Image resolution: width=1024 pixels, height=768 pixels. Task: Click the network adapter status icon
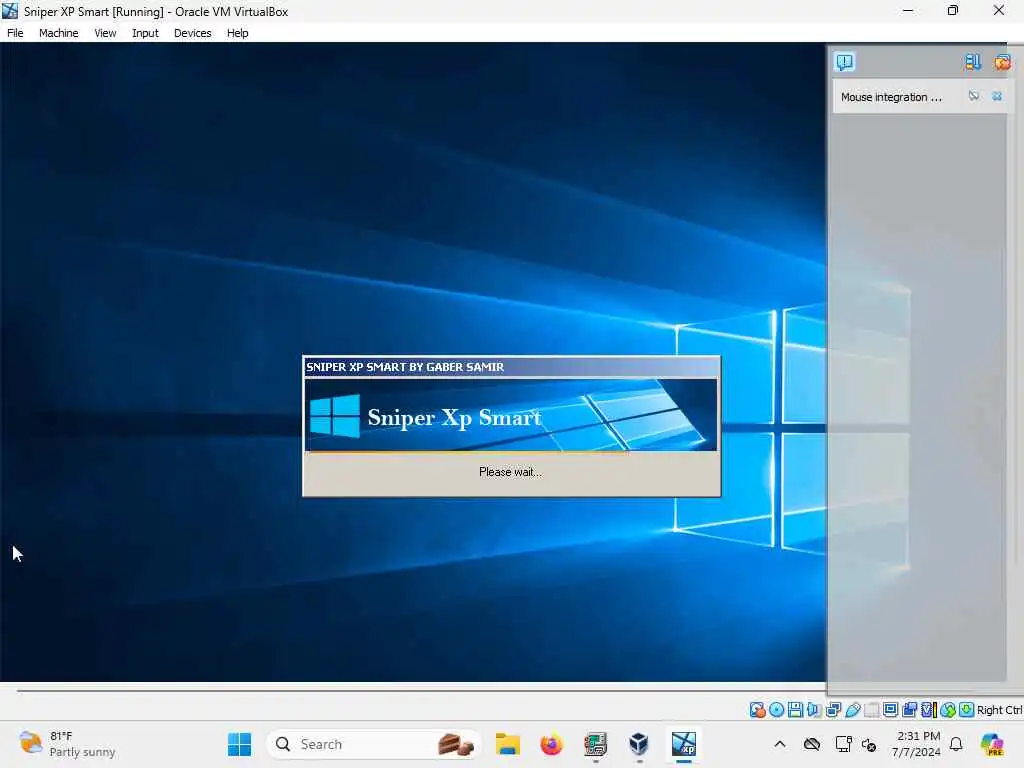click(x=833, y=710)
